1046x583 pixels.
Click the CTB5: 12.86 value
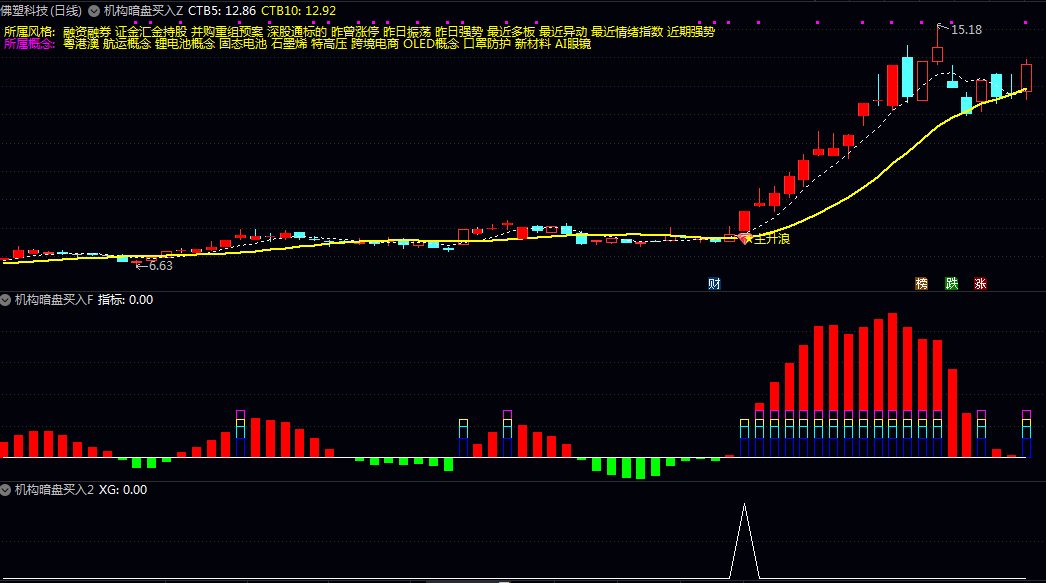click(222, 11)
